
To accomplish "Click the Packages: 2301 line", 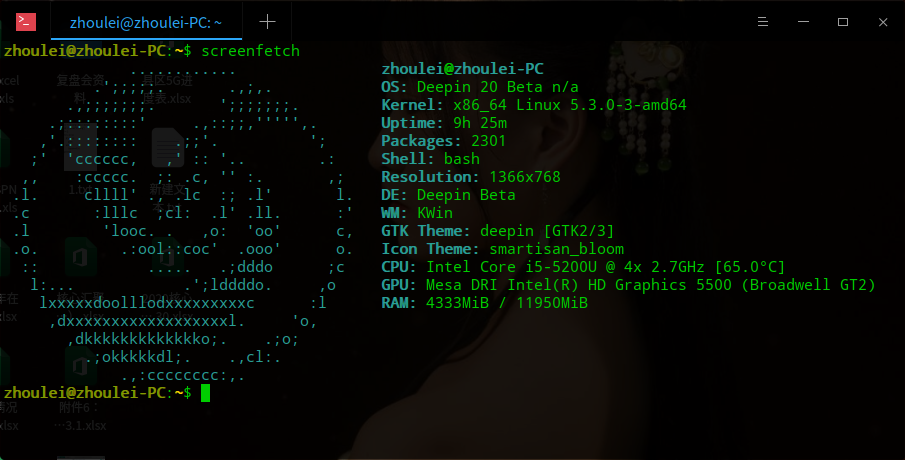I will tap(443, 141).
